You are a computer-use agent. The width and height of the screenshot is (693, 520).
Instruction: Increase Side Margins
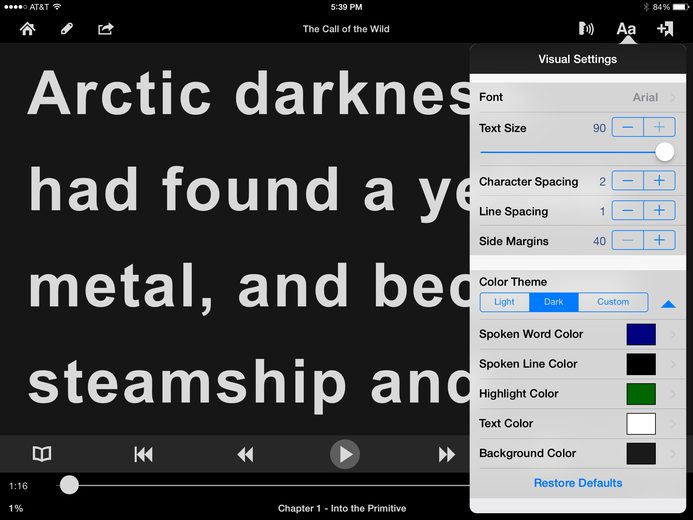coord(659,240)
